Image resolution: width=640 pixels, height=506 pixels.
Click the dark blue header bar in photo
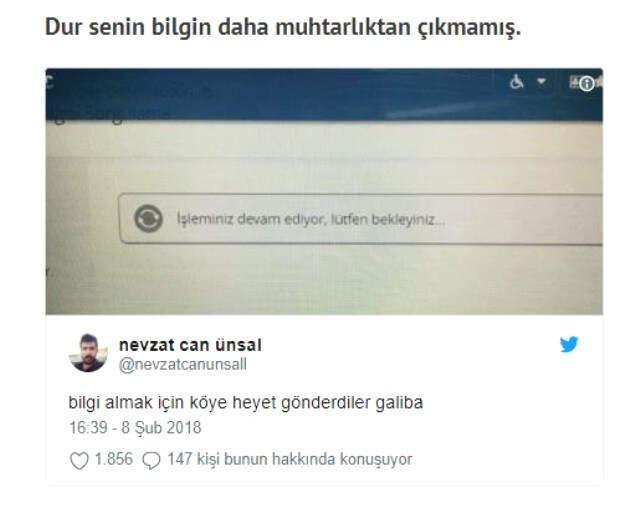tap(324, 95)
